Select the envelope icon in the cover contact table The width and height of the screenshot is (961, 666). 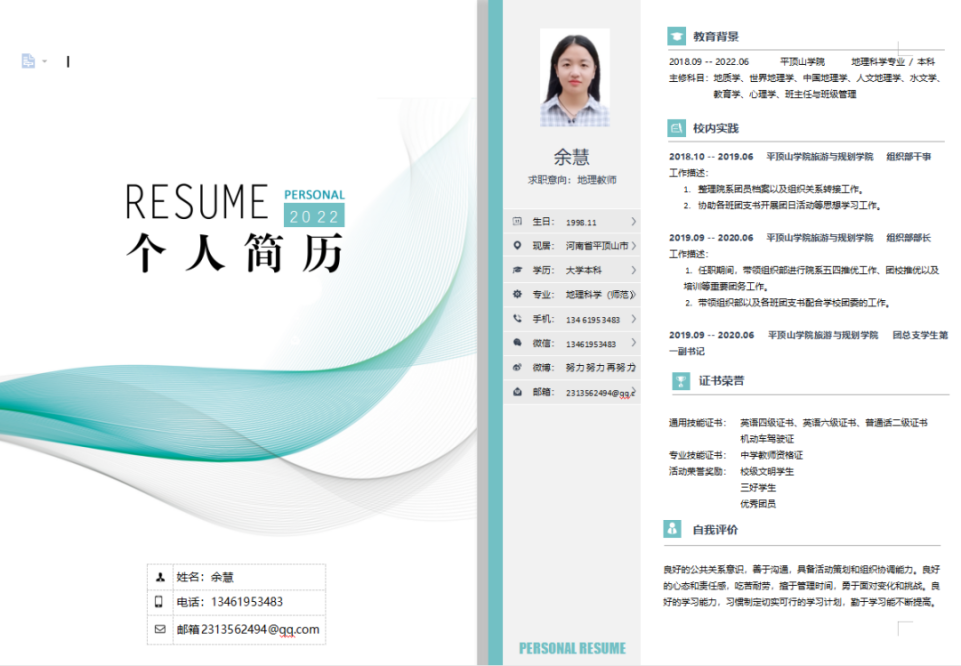click(x=159, y=629)
